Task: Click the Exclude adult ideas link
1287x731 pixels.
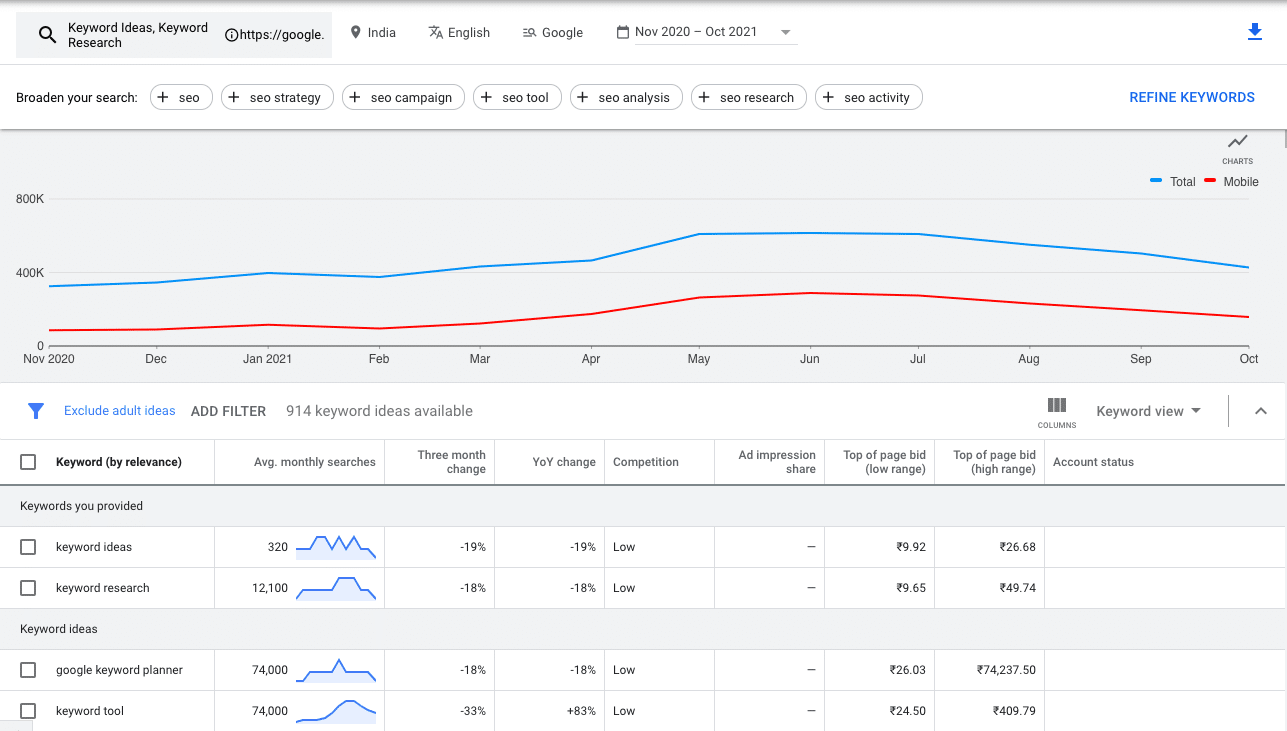Action: [119, 410]
